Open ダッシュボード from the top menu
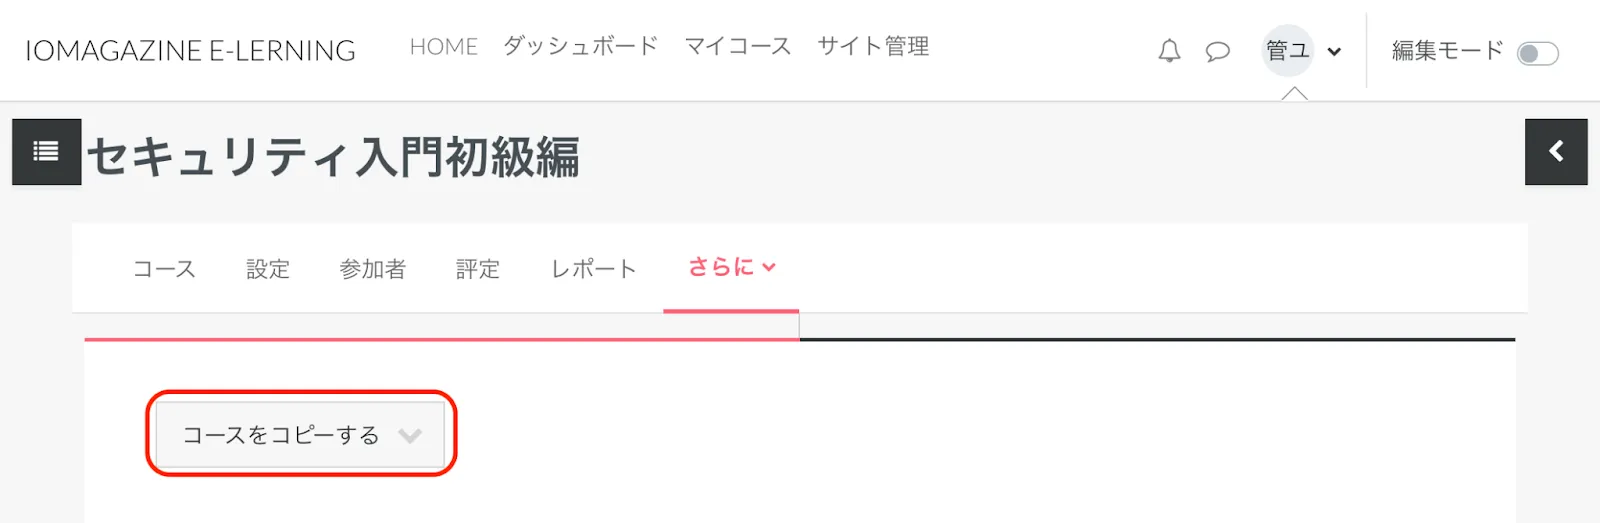This screenshot has width=1600, height=523. (x=580, y=47)
